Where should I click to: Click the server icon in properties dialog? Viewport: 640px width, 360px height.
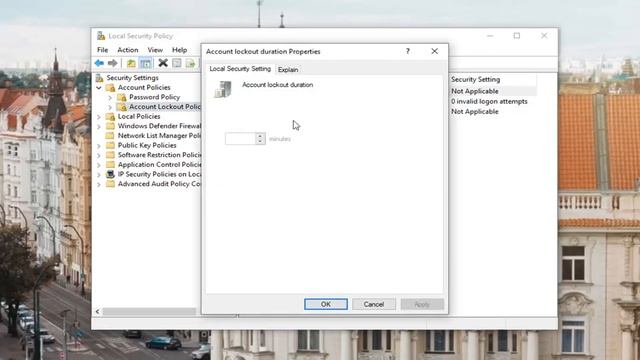pos(223,89)
